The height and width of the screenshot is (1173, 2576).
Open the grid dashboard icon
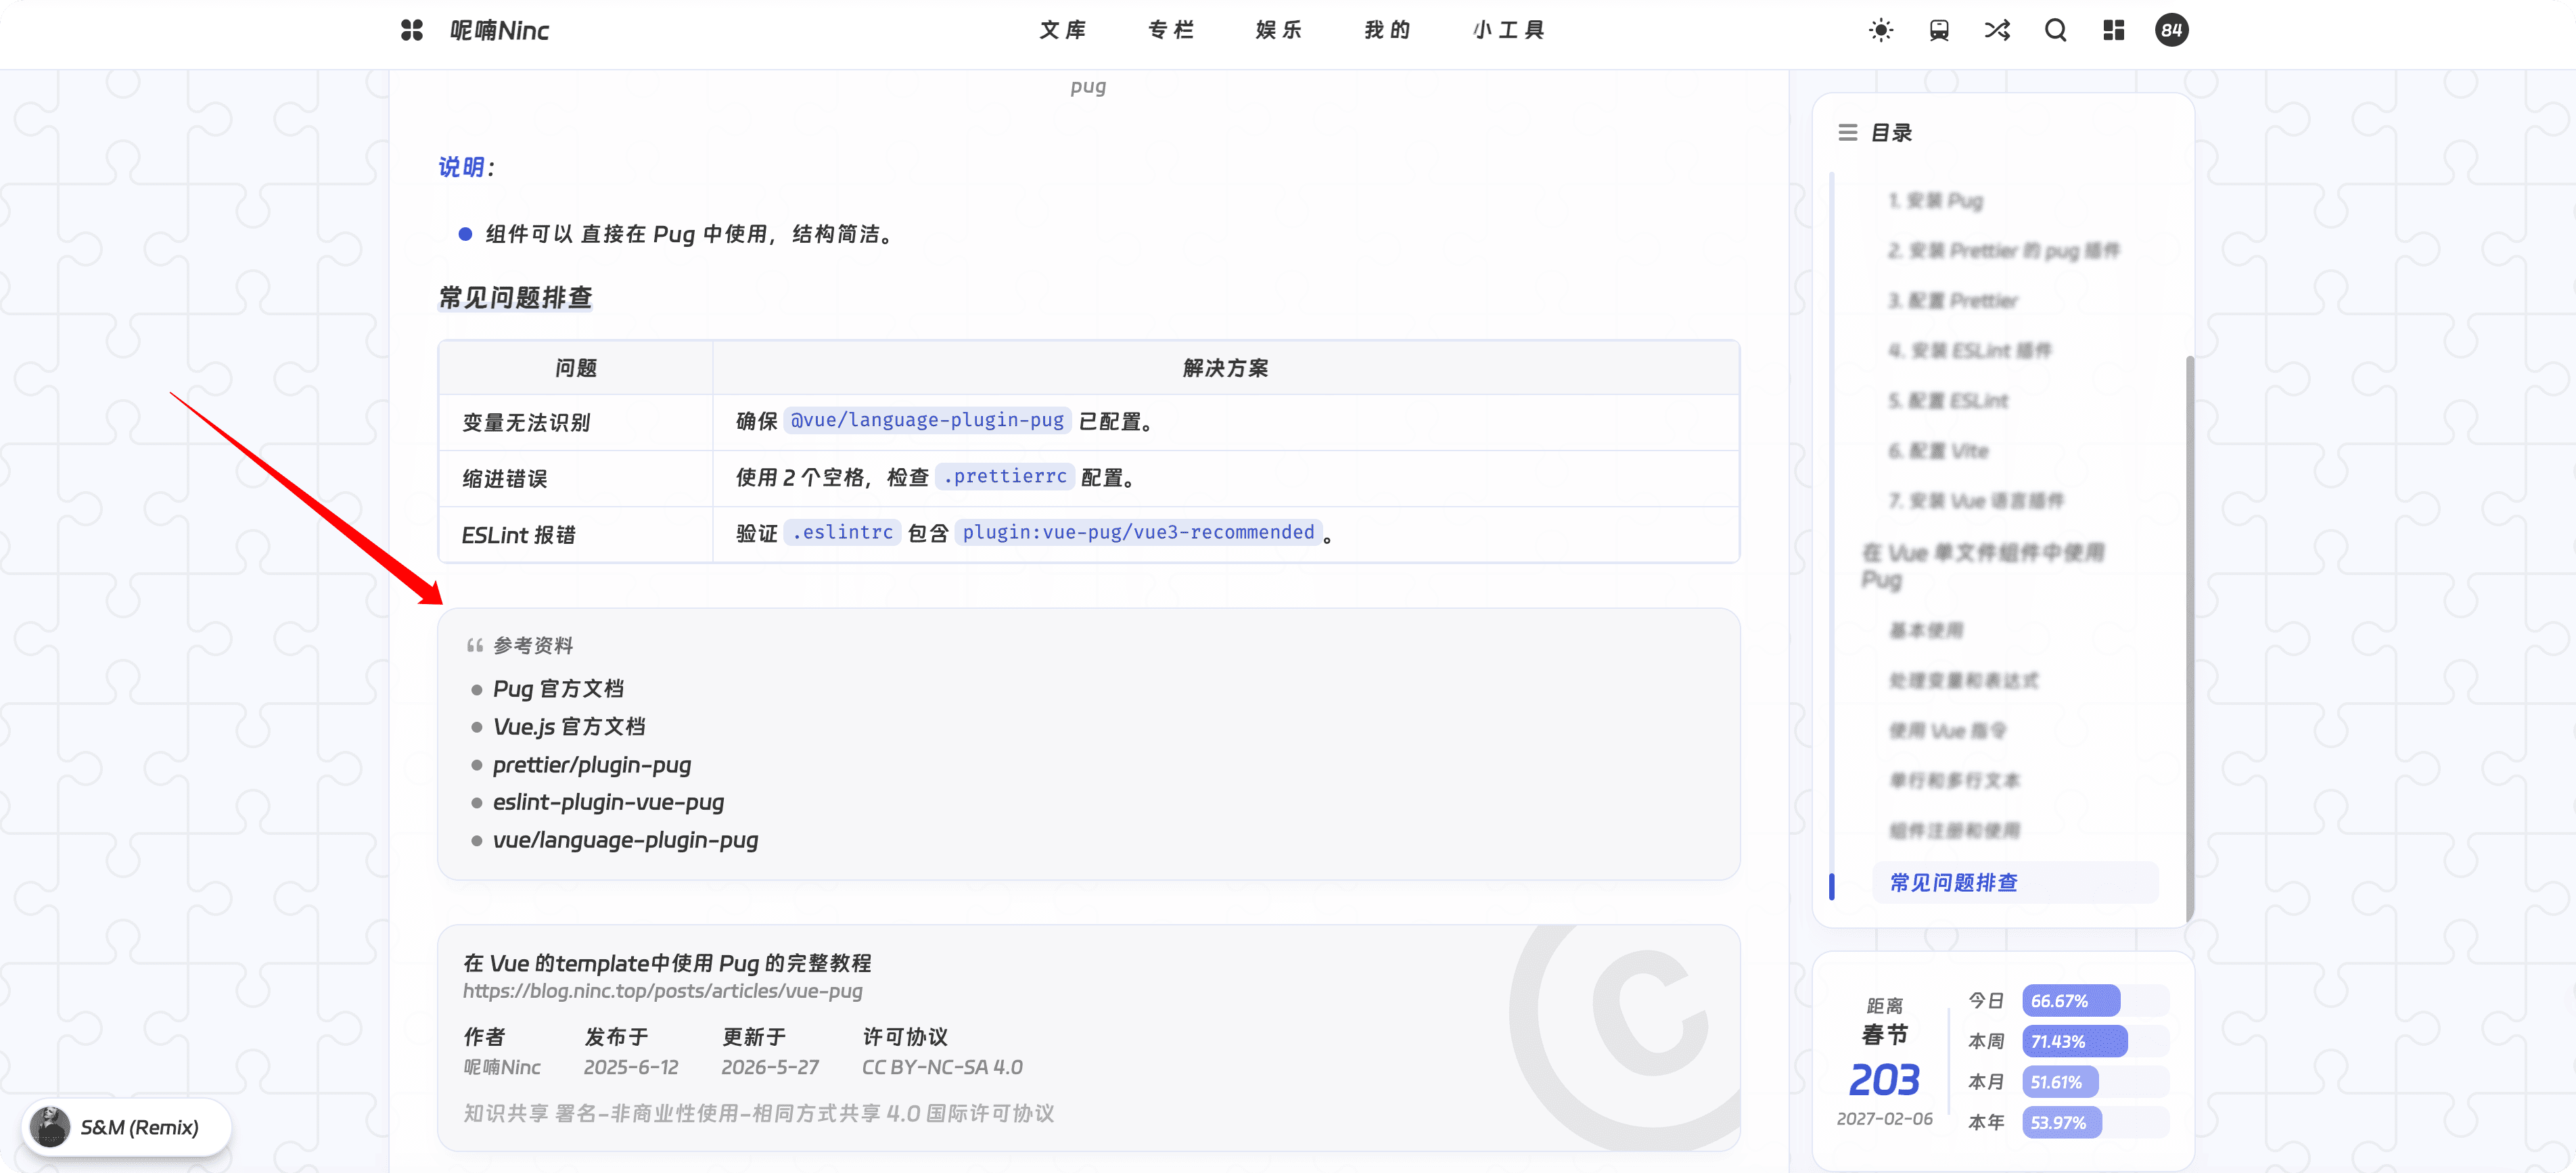2113,30
